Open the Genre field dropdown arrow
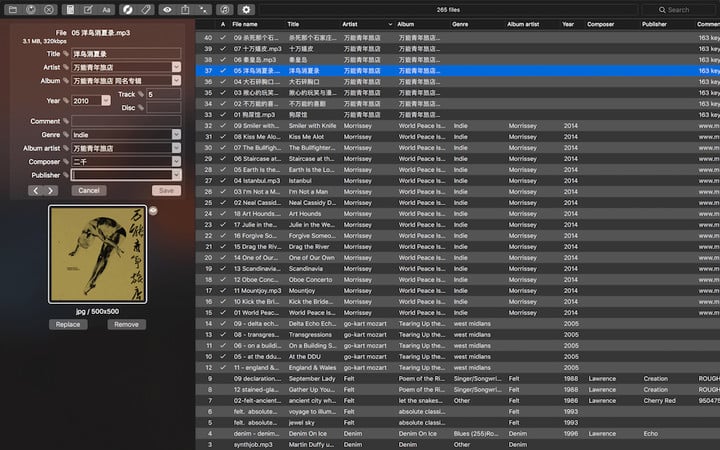The width and height of the screenshot is (720, 450). pyautogui.click(x=176, y=135)
